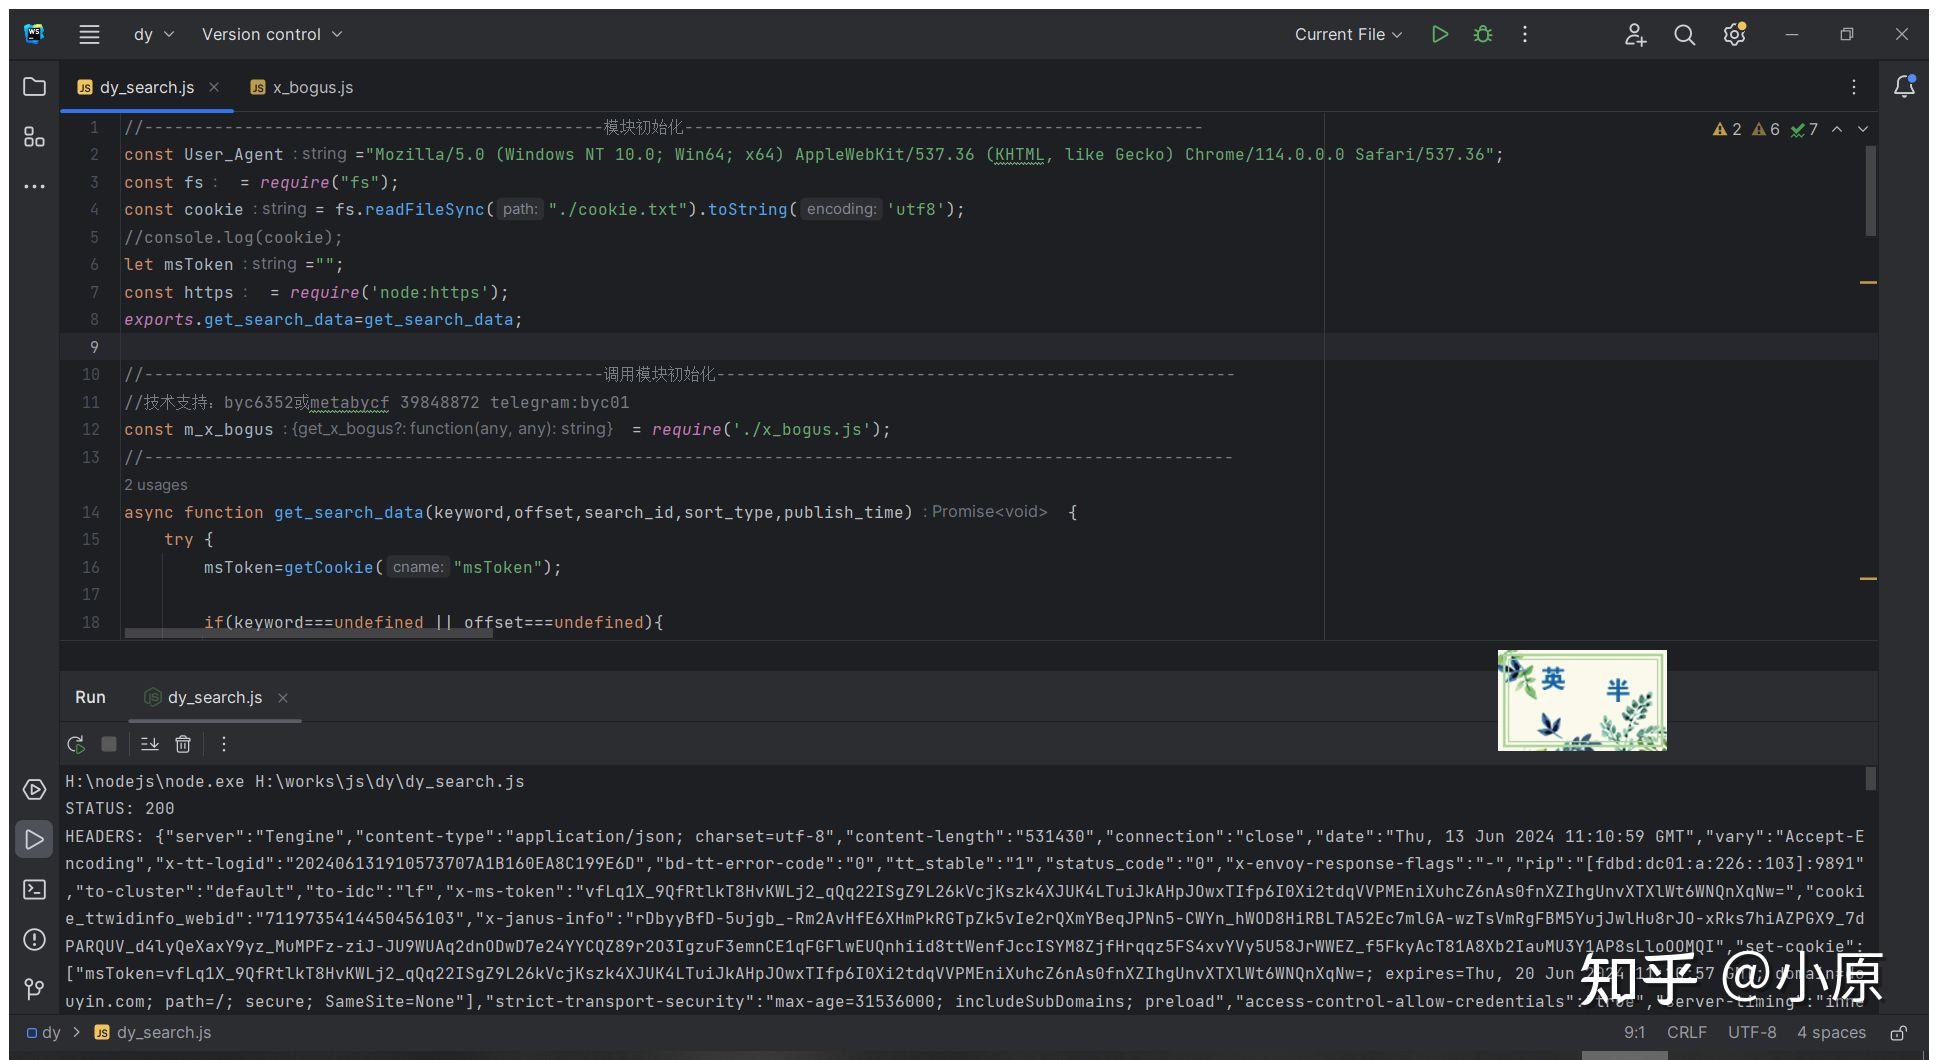This screenshot has width=1938, height=1060.
Task: Open the Git tool window
Action: tap(34, 989)
